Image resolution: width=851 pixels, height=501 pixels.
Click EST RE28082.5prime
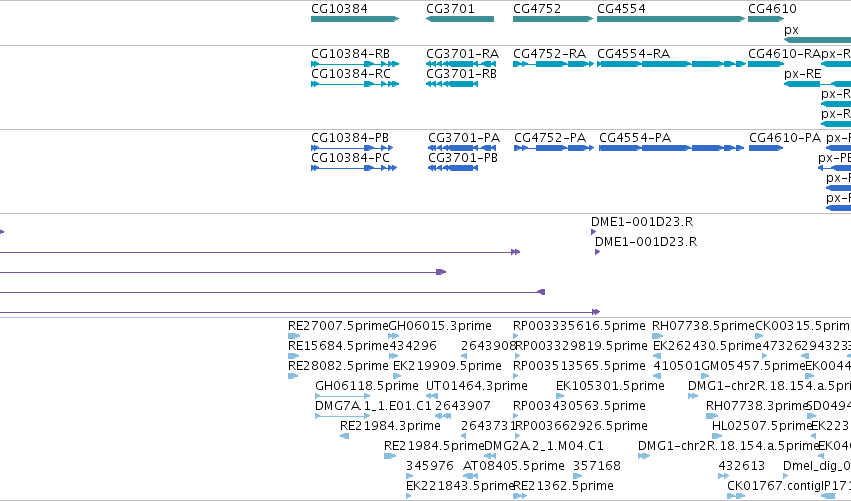338,366
